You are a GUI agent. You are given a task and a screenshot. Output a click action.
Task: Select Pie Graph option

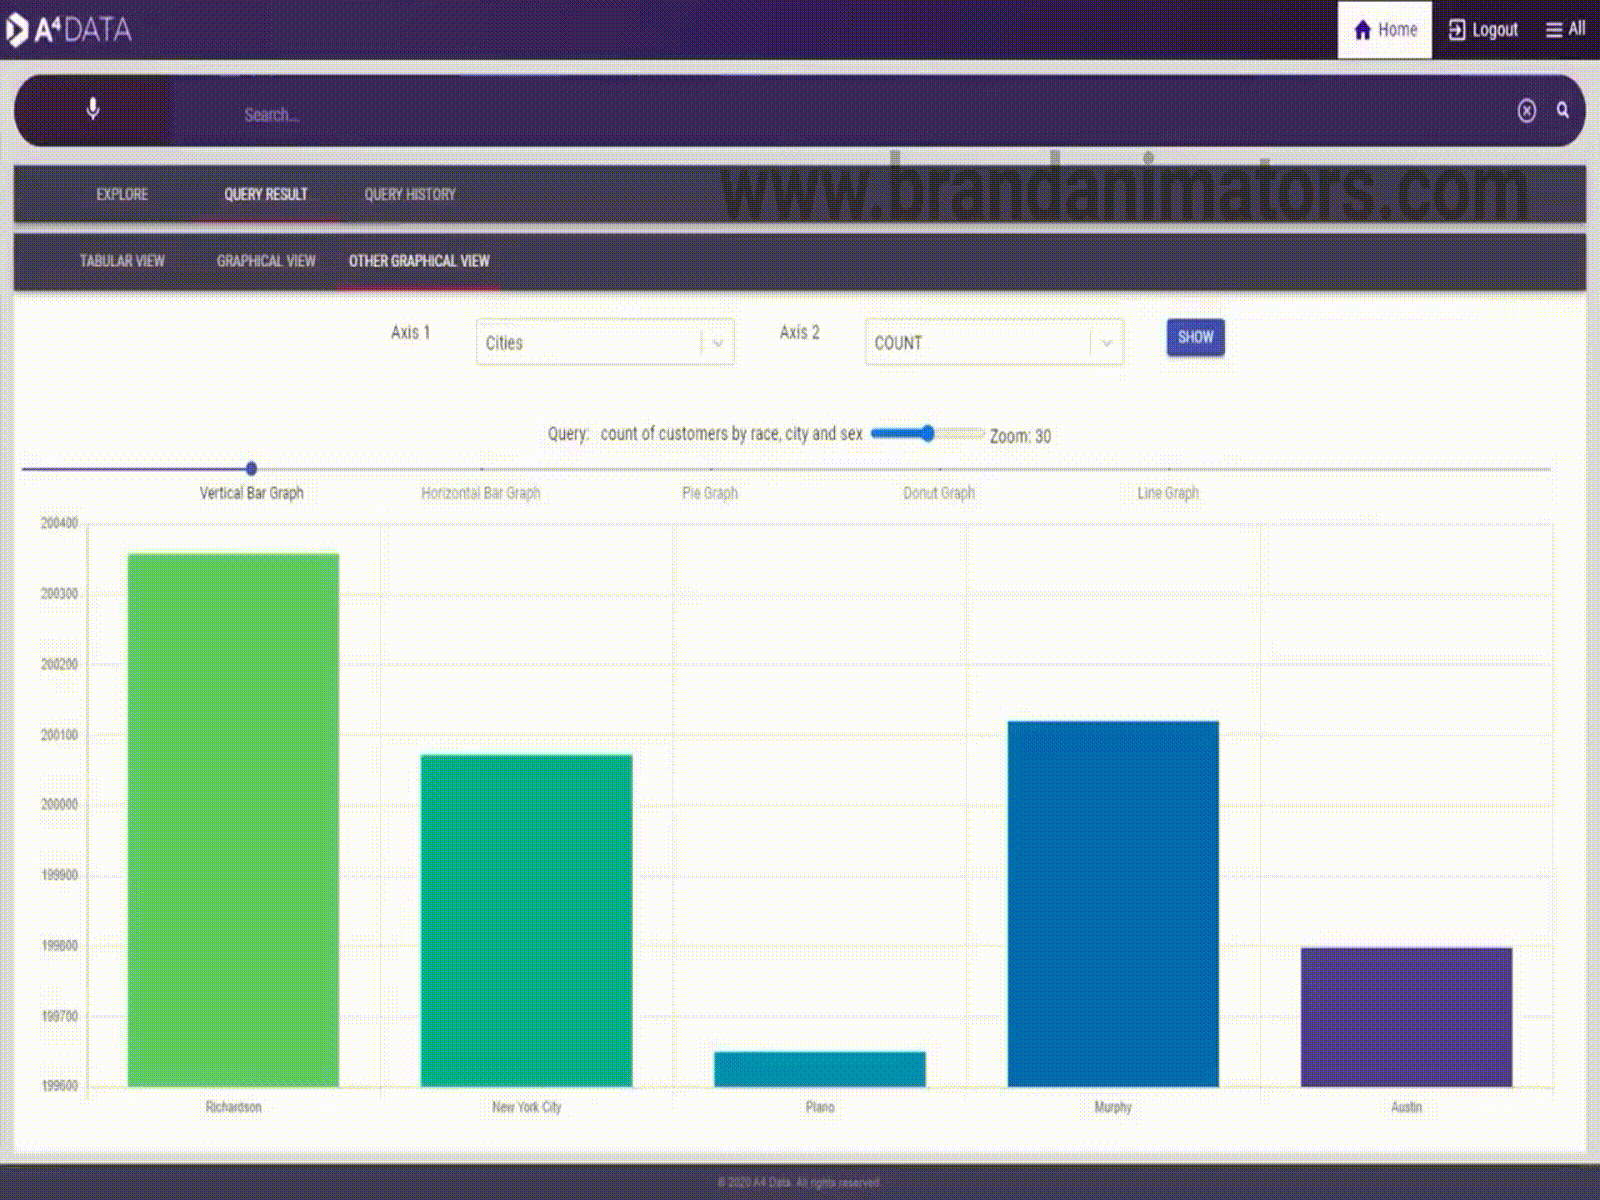(709, 493)
